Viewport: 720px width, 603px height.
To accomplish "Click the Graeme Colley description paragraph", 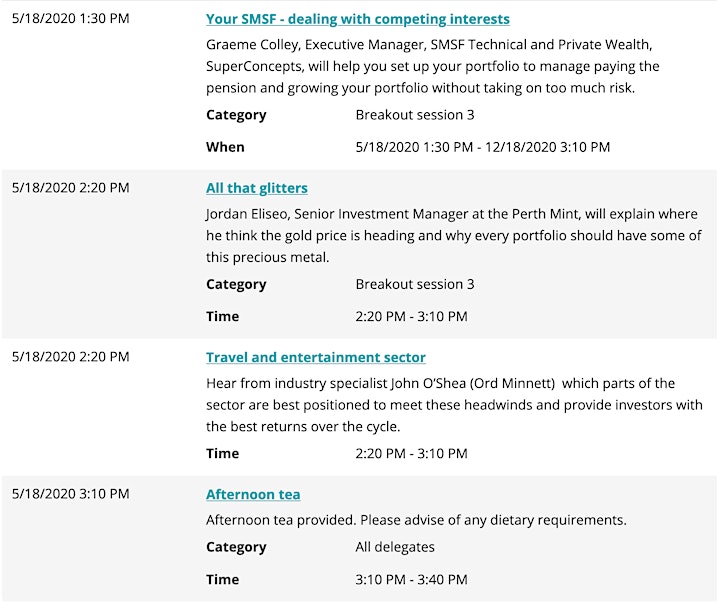I will click(x=433, y=66).
